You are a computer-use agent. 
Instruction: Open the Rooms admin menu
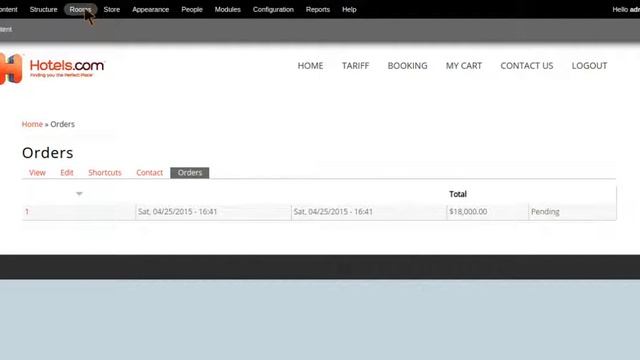[x=80, y=9]
